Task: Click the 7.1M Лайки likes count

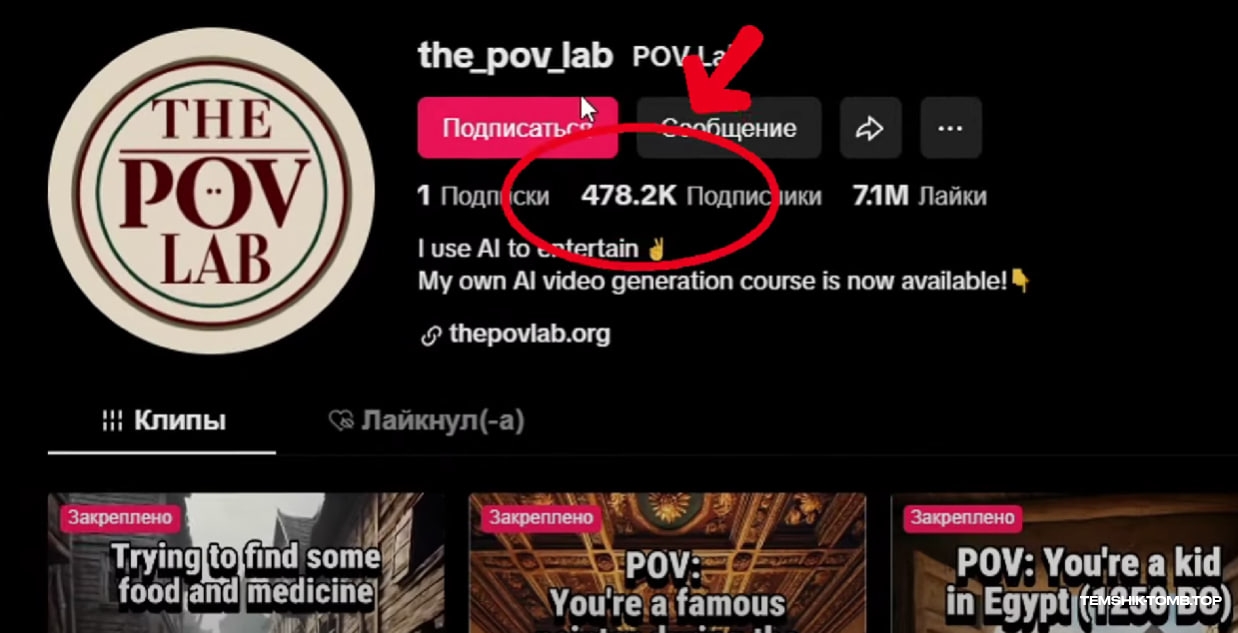Action: [x=919, y=196]
